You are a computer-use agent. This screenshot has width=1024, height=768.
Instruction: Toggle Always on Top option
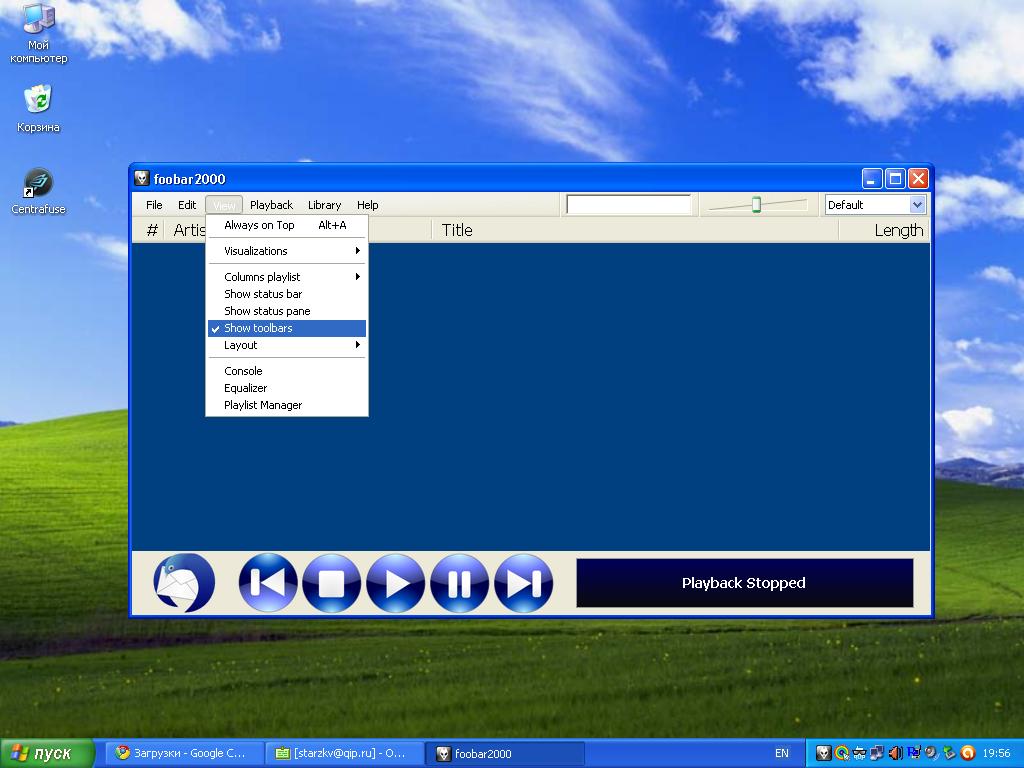(259, 225)
